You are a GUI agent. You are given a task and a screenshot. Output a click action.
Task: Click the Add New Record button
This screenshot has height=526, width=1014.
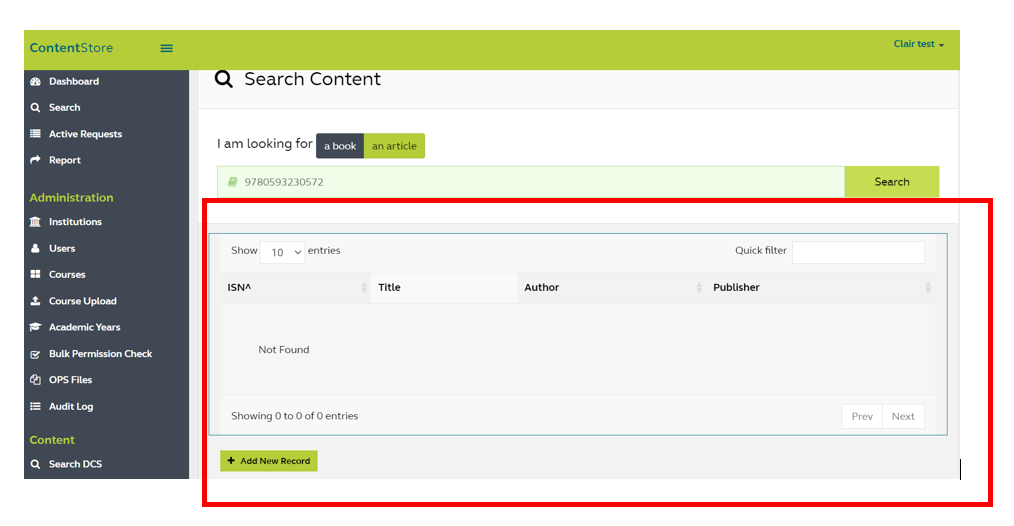[269, 461]
